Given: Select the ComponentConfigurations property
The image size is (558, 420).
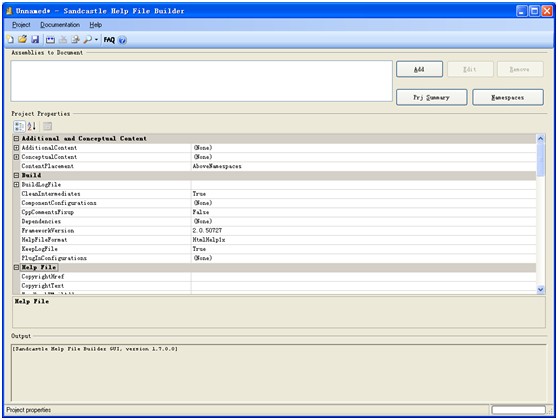Looking at the screenshot, I should click(59, 203).
